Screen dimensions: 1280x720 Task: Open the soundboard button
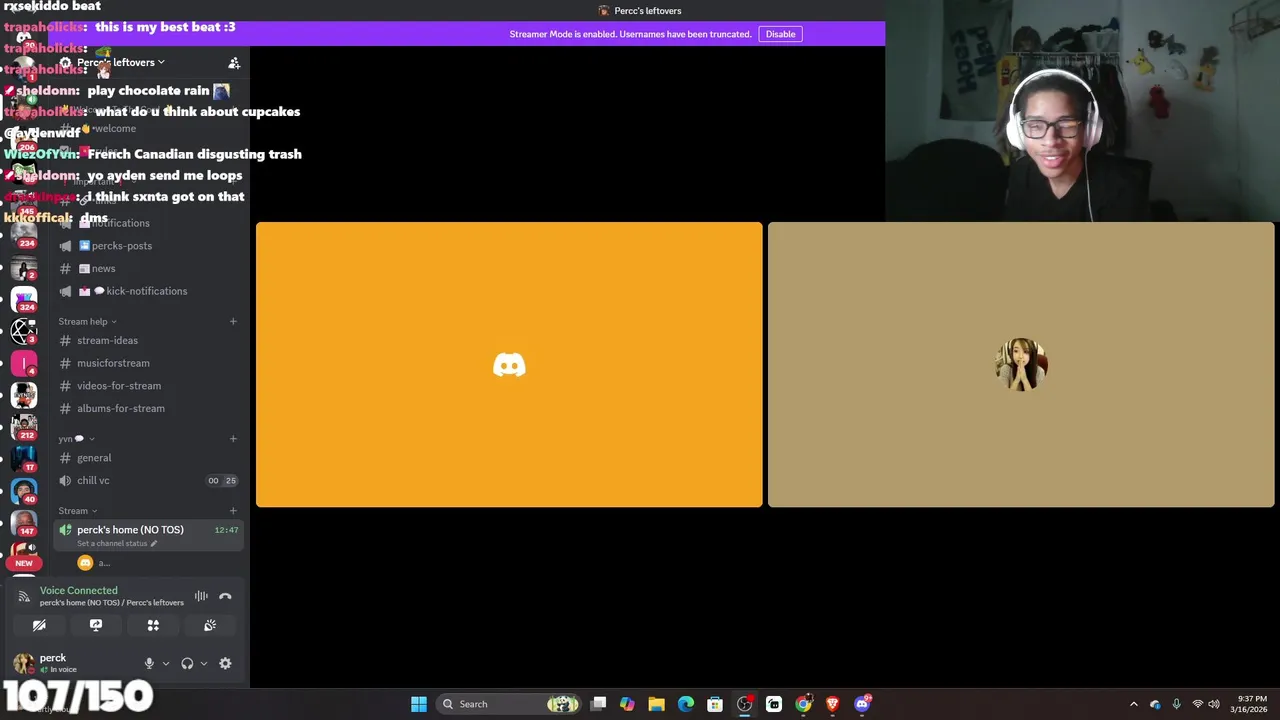tap(210, 625)
